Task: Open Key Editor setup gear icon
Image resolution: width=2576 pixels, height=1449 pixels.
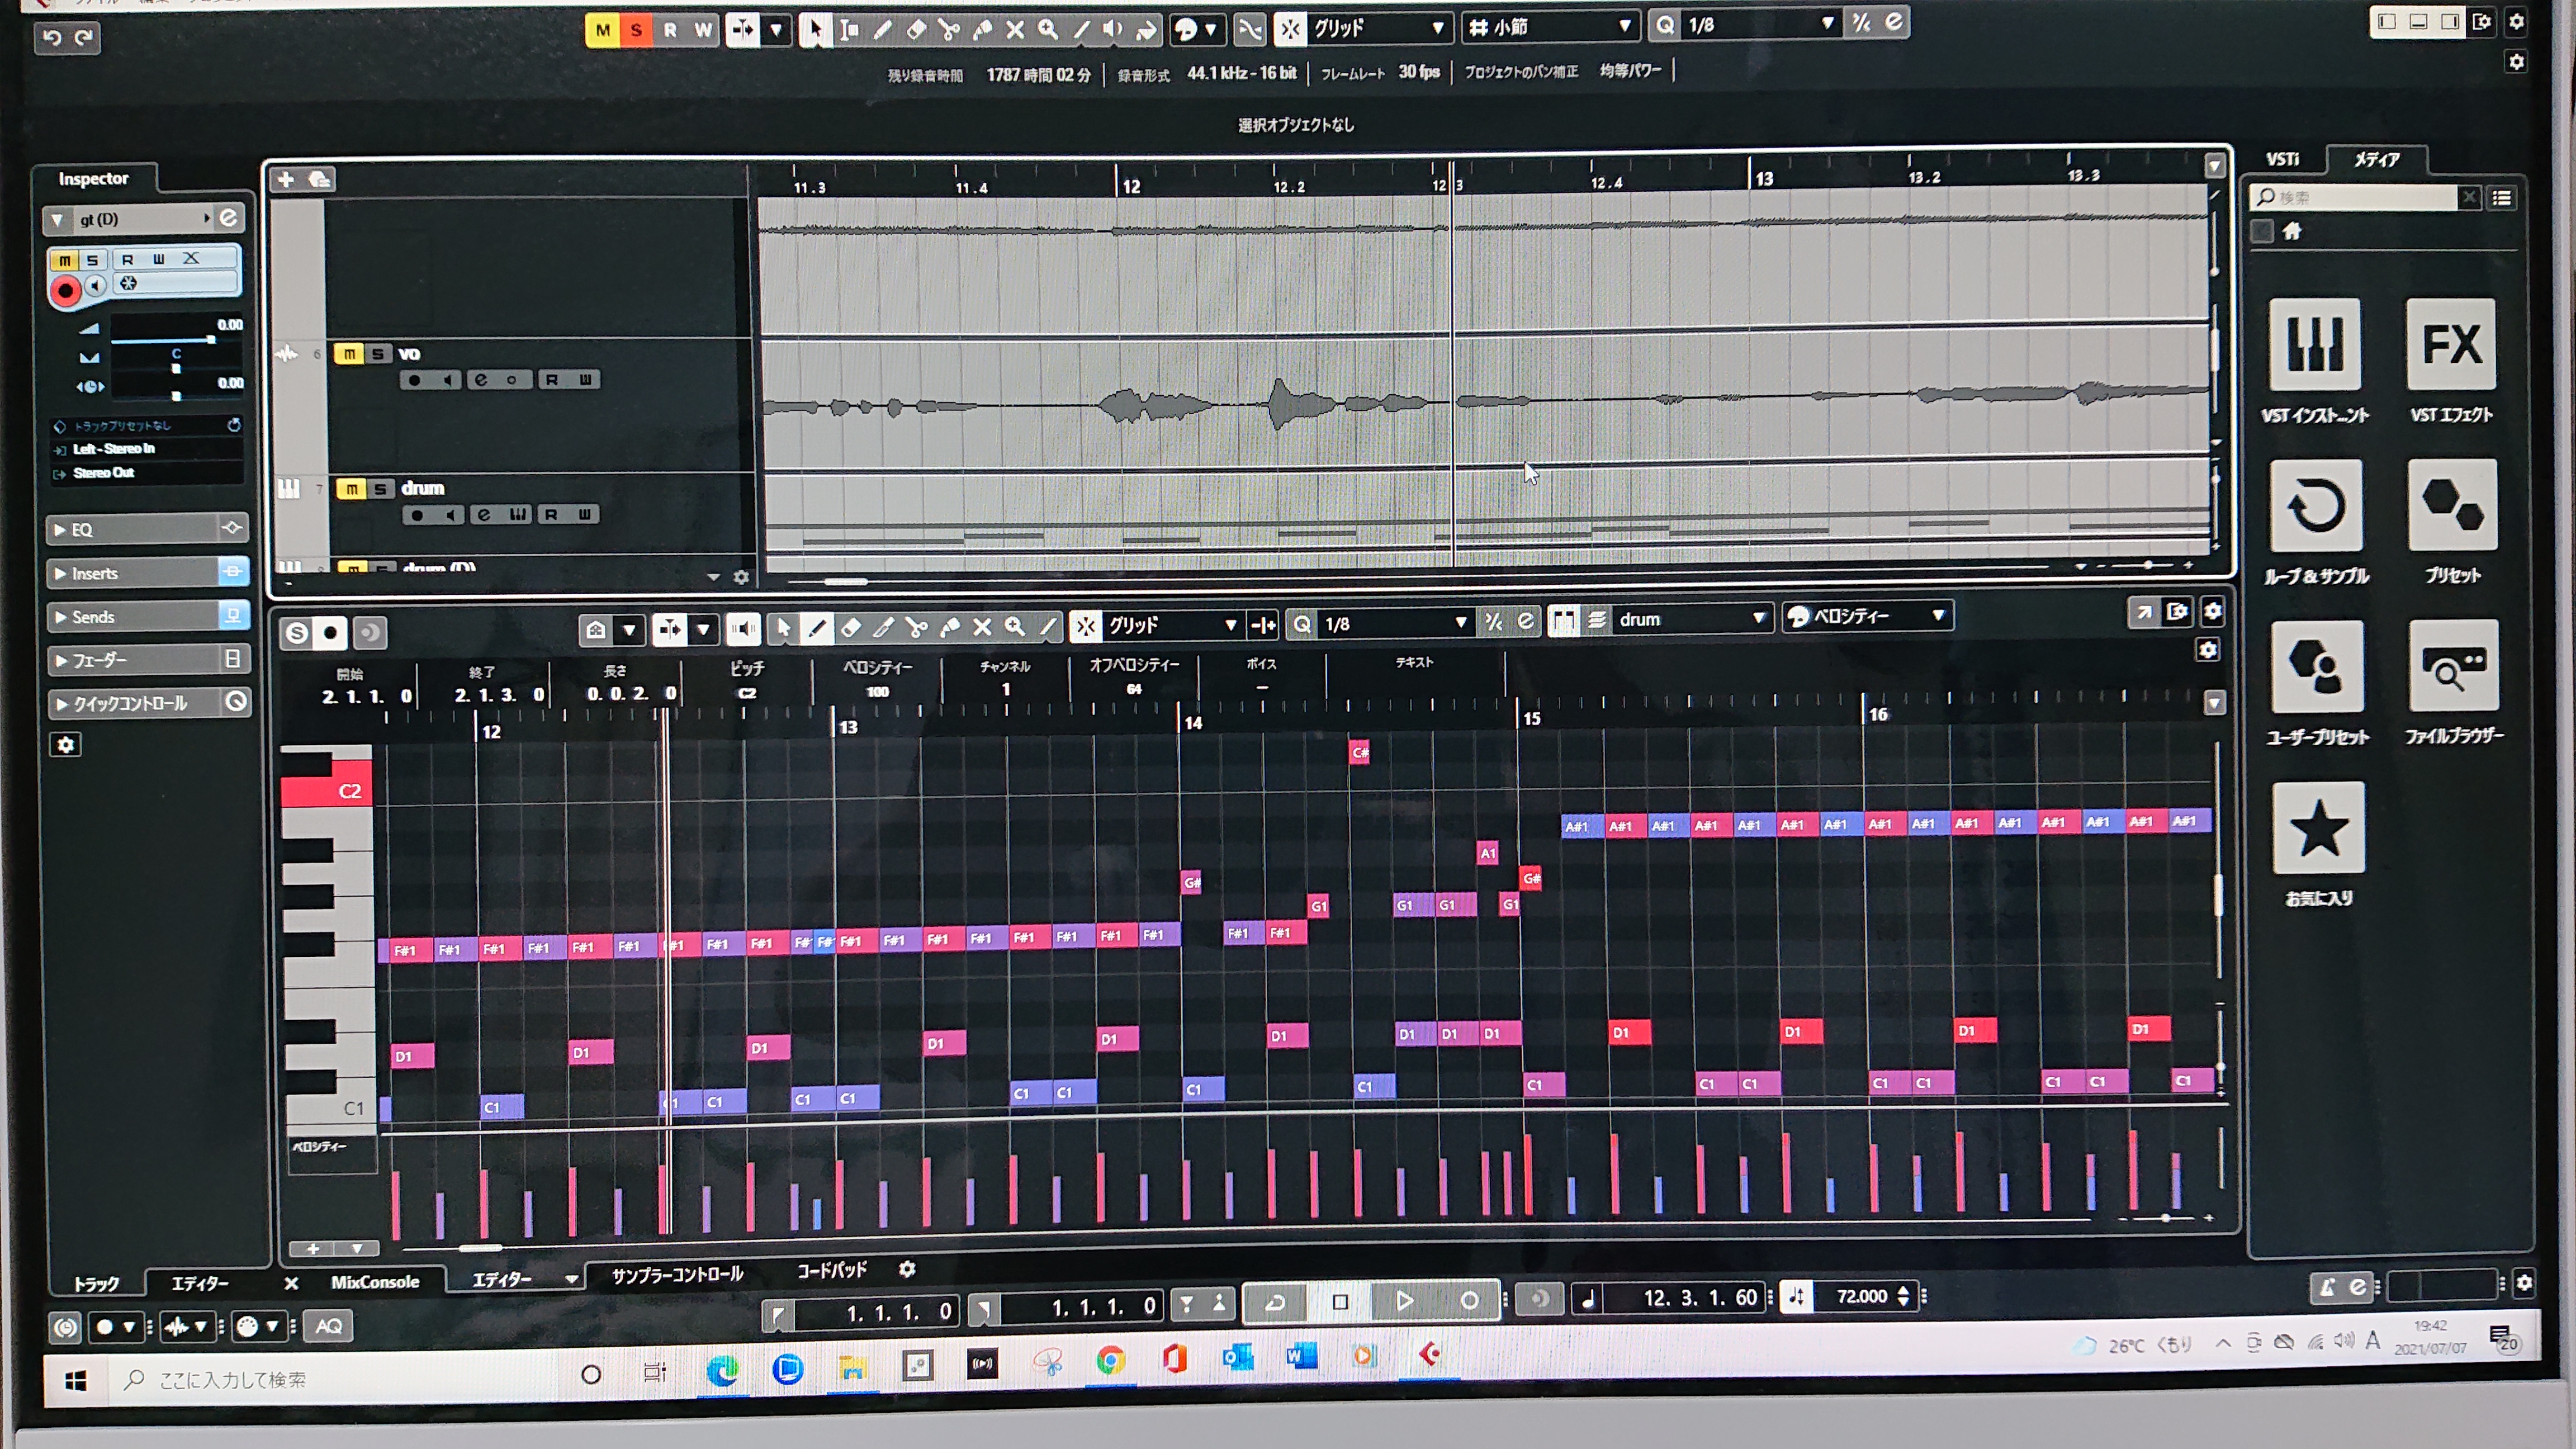Action: tap(2212, 610)
